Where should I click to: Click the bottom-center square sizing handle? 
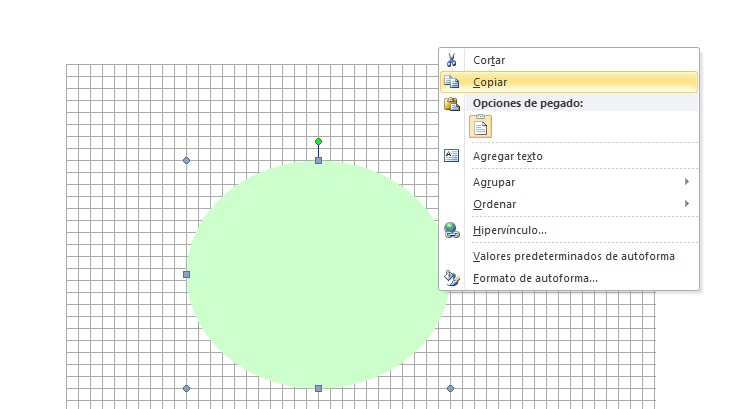pos(319,388)
